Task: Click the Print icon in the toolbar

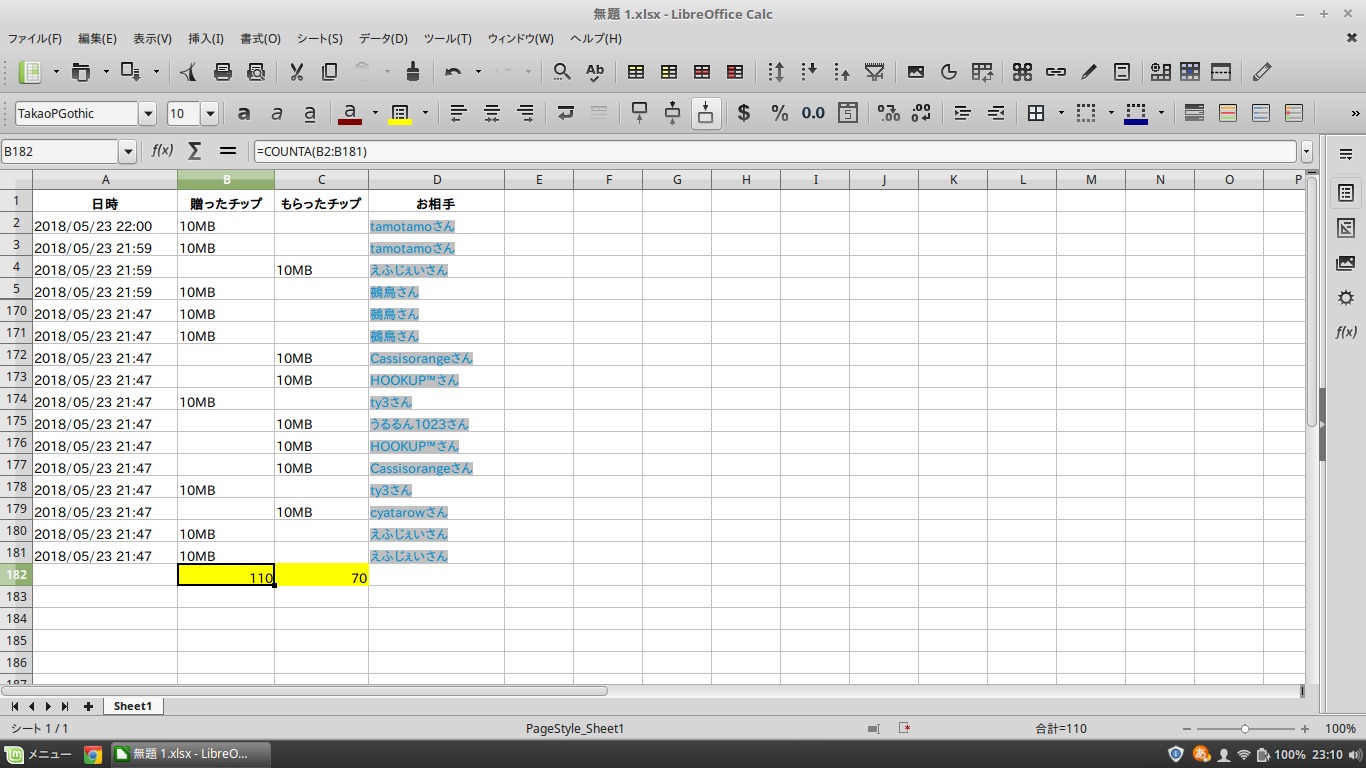Action: (223, 72)
